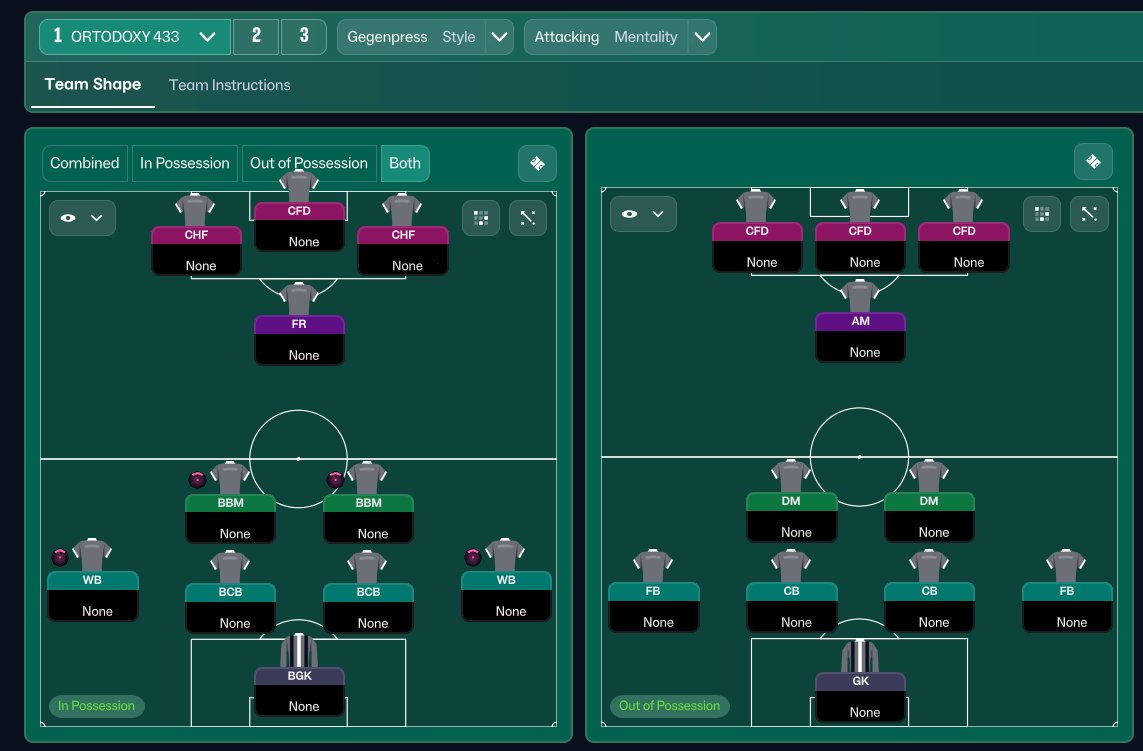Image resolution: width=1143 pixels, height=751 pixels.
Task: Open the Team Shape tab
Action: [x=93, y=85]
